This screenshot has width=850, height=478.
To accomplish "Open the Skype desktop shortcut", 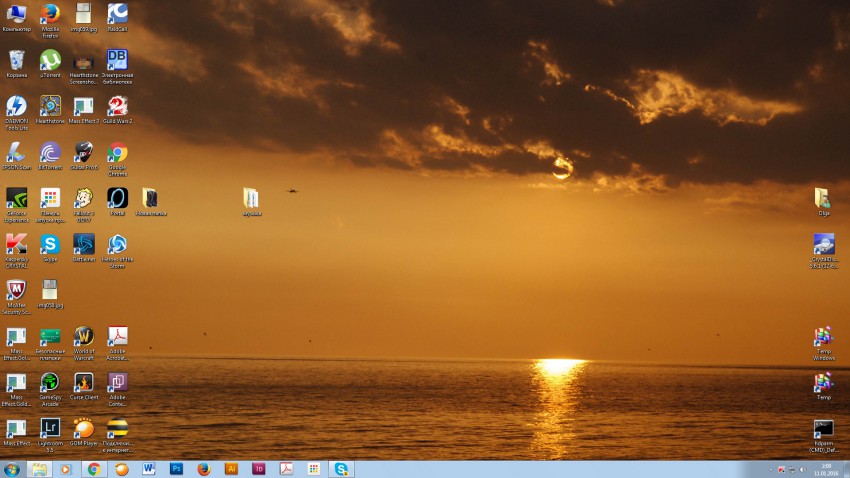I will (50, 244).
